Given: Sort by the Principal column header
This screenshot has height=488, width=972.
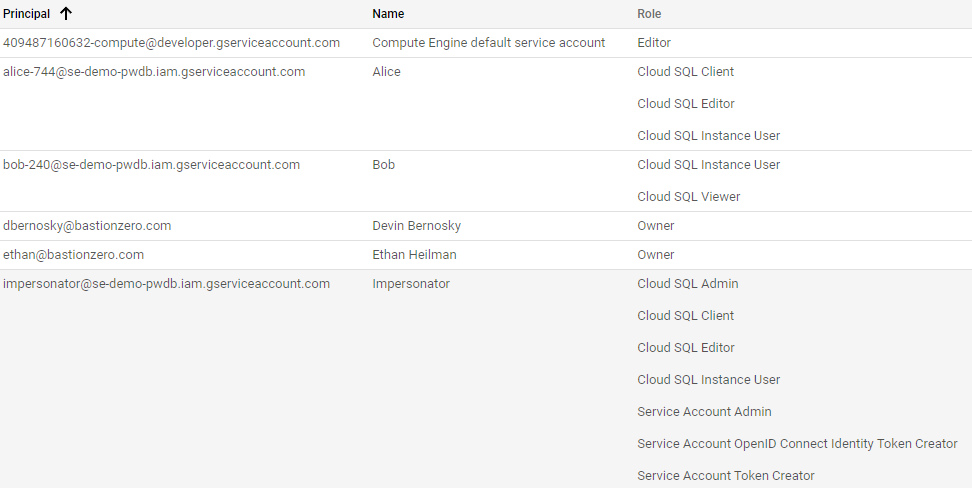Looking at the screenshot, I should click(x=27, y=14).
